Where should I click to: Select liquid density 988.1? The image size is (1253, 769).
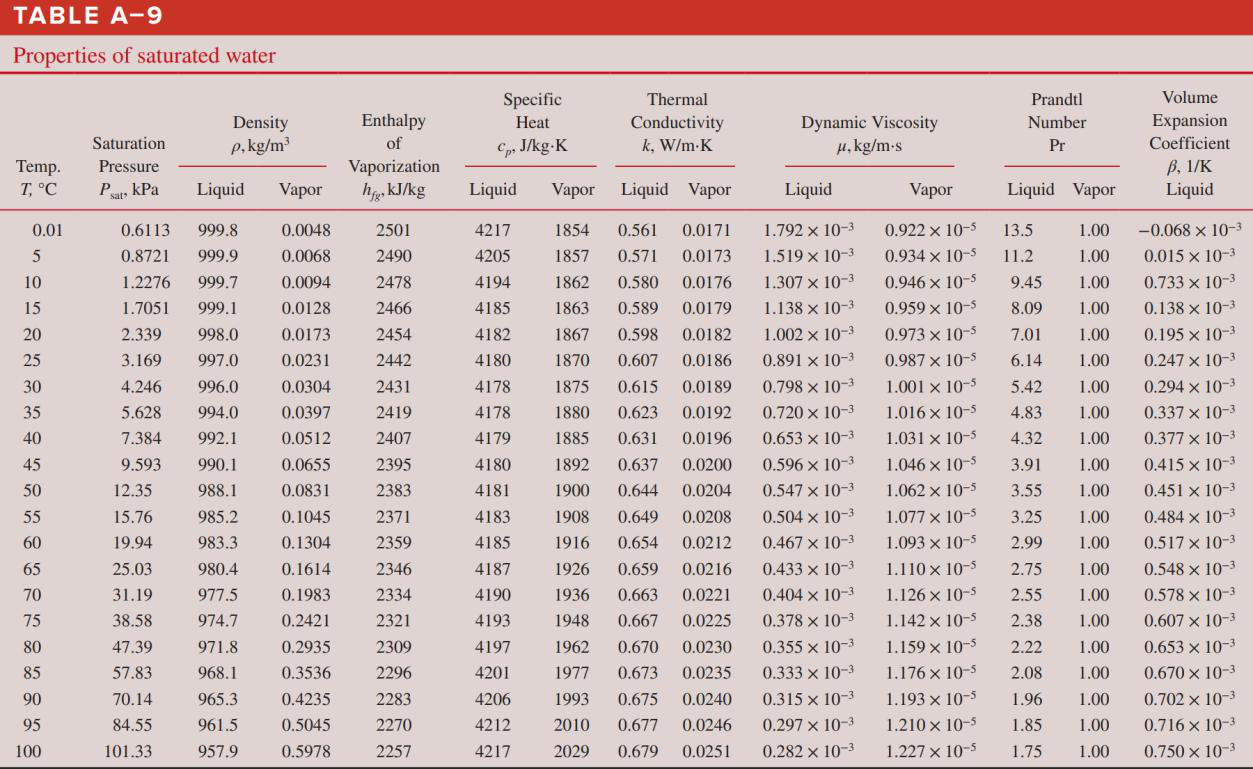[x=218, y=492]
